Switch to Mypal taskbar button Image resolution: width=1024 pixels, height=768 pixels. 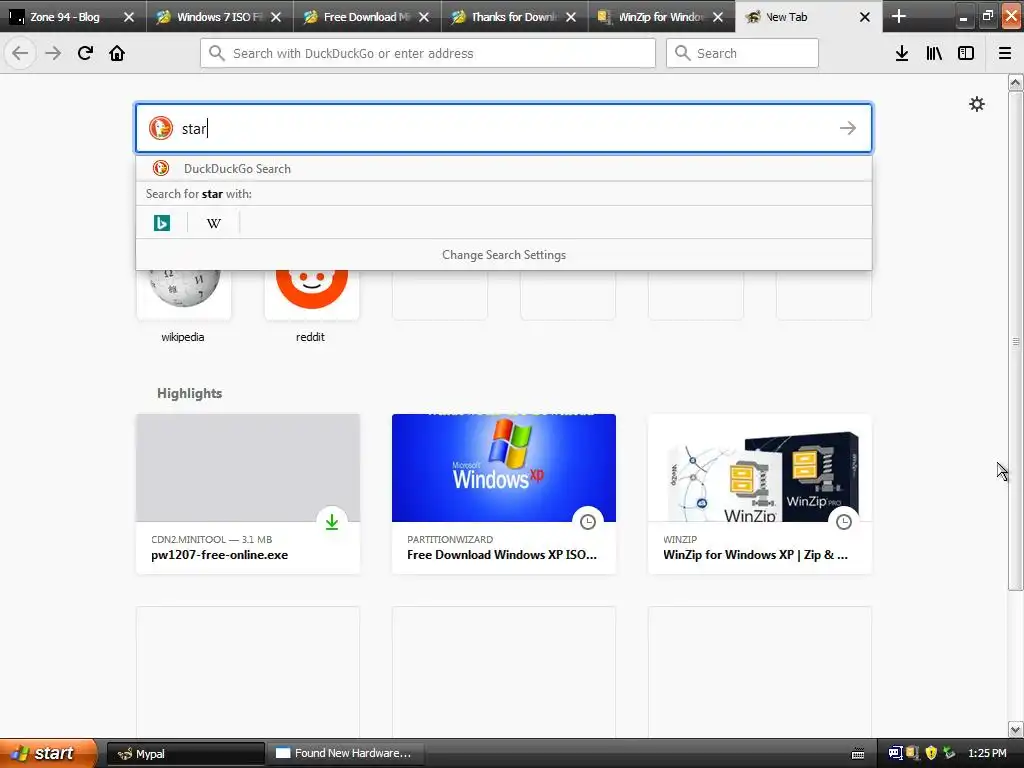tap(185, 754)
